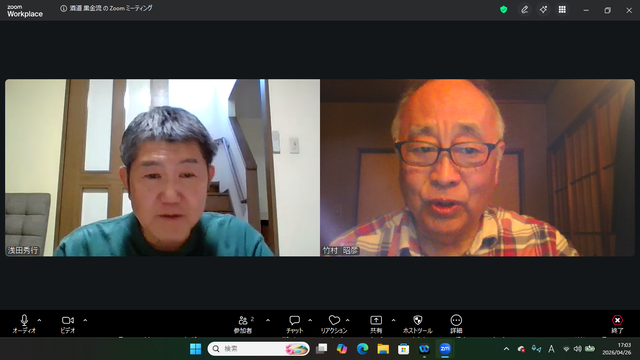640x360 pixels.
Task: Open Microsoft Edge from taskbar
Action: (362, 349)
